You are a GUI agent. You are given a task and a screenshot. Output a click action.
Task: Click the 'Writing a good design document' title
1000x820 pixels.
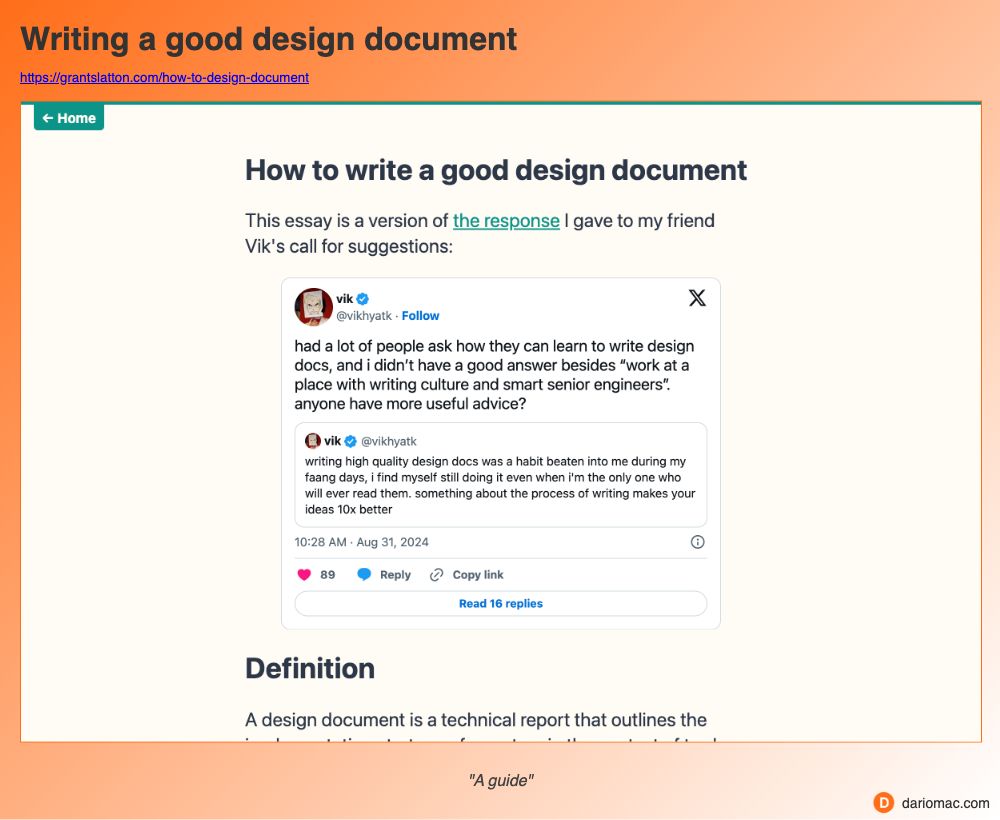pyautogui.click(x=268, y=40)
